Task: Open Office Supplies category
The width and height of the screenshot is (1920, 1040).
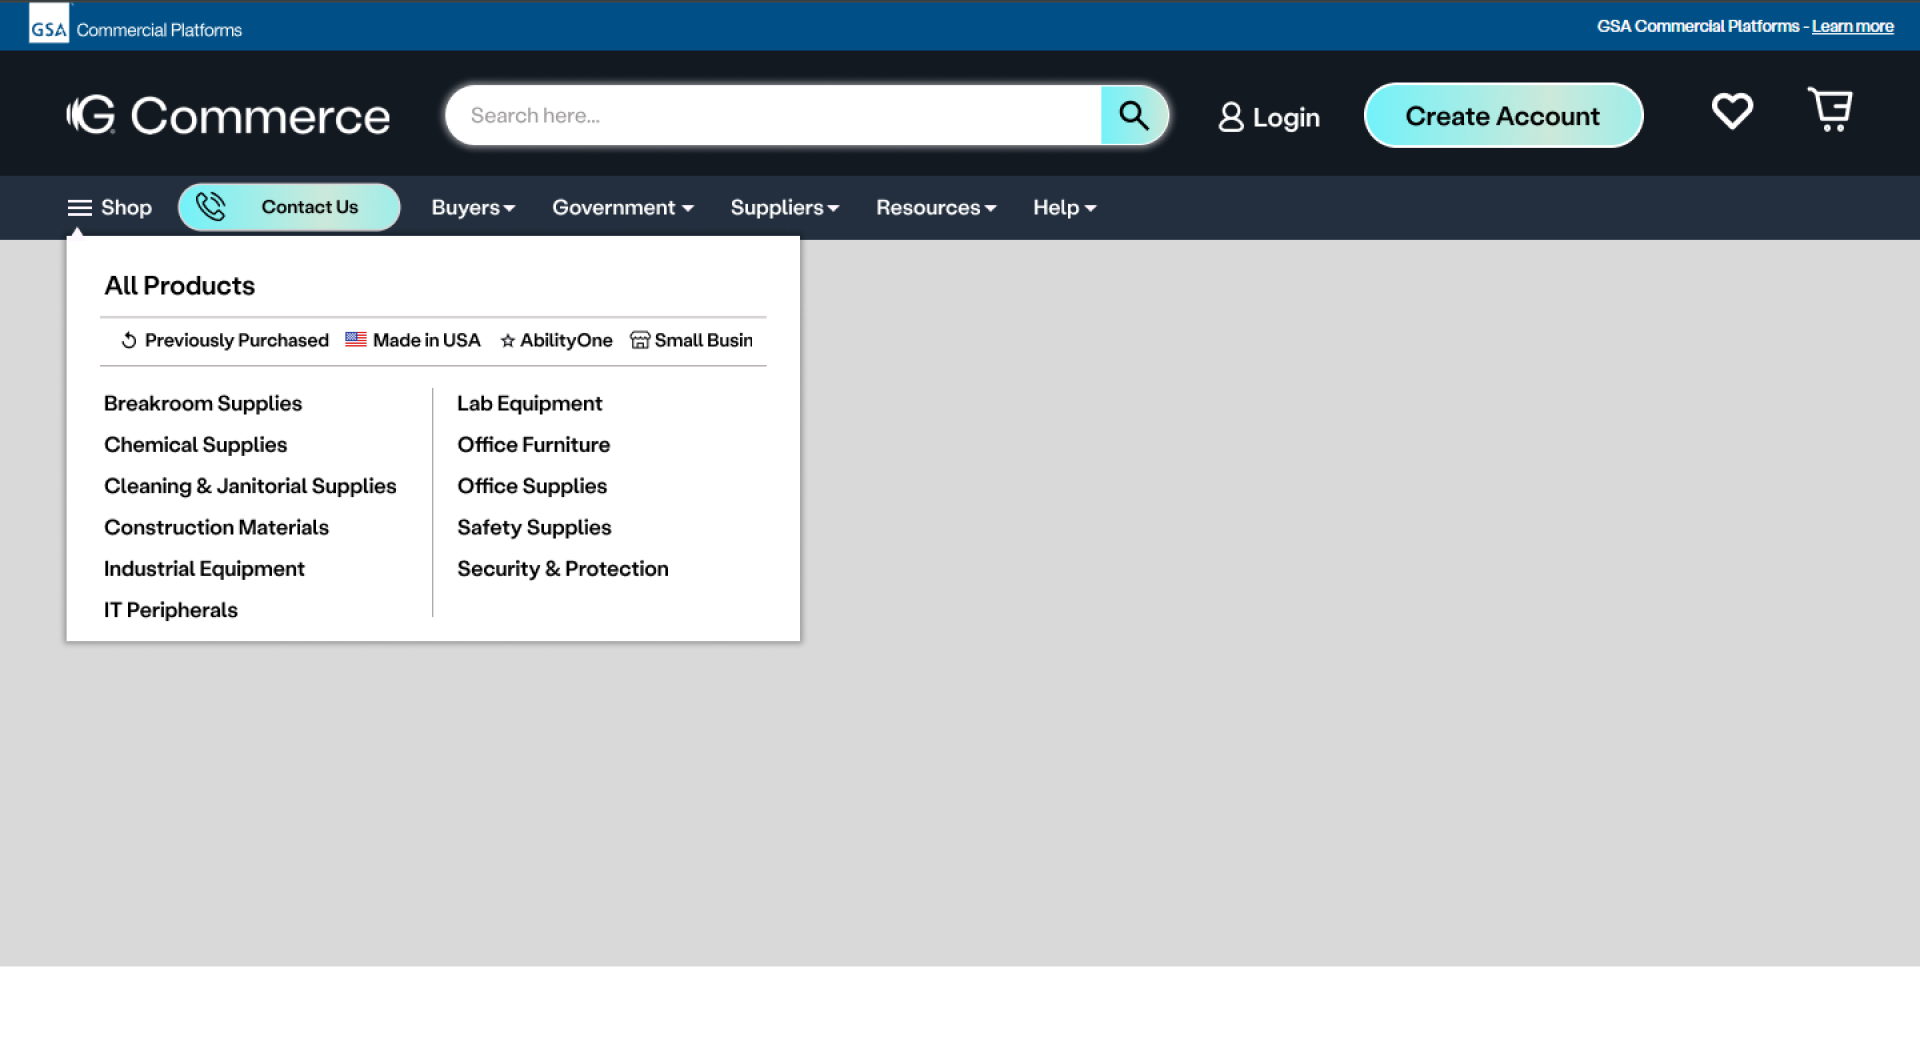Action: (x=532, y=486)
